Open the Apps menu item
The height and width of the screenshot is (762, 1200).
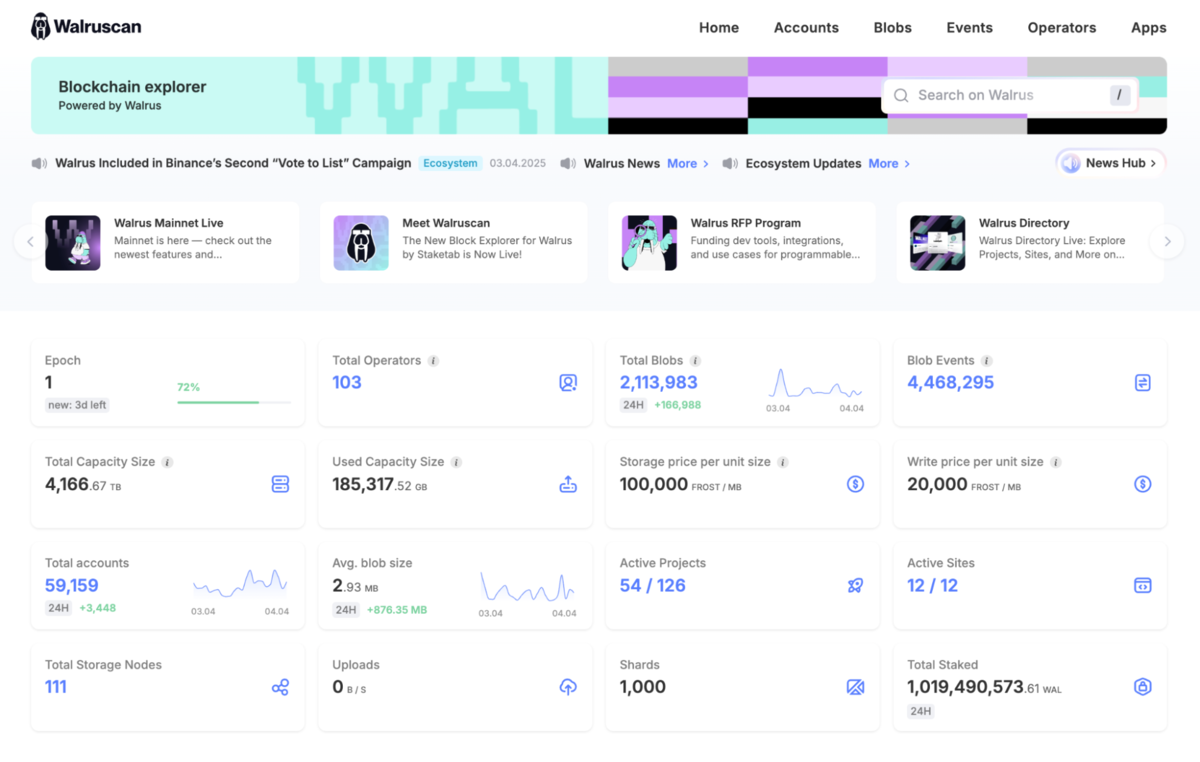[x=1149, y=28]
